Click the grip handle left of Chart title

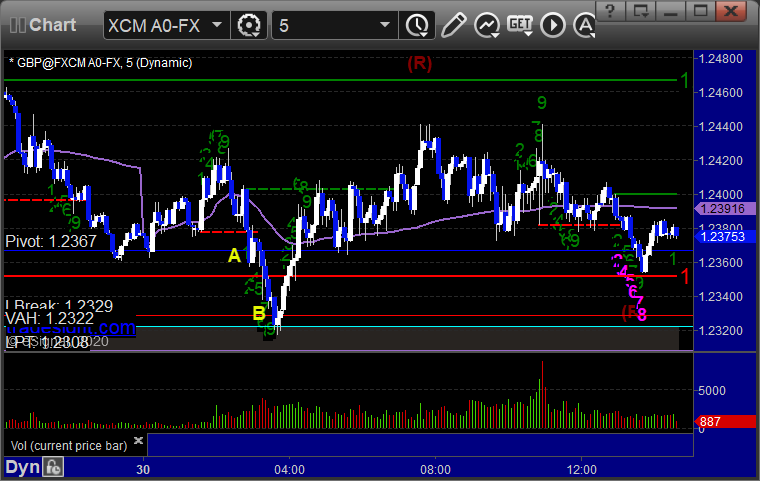point(18,25)
